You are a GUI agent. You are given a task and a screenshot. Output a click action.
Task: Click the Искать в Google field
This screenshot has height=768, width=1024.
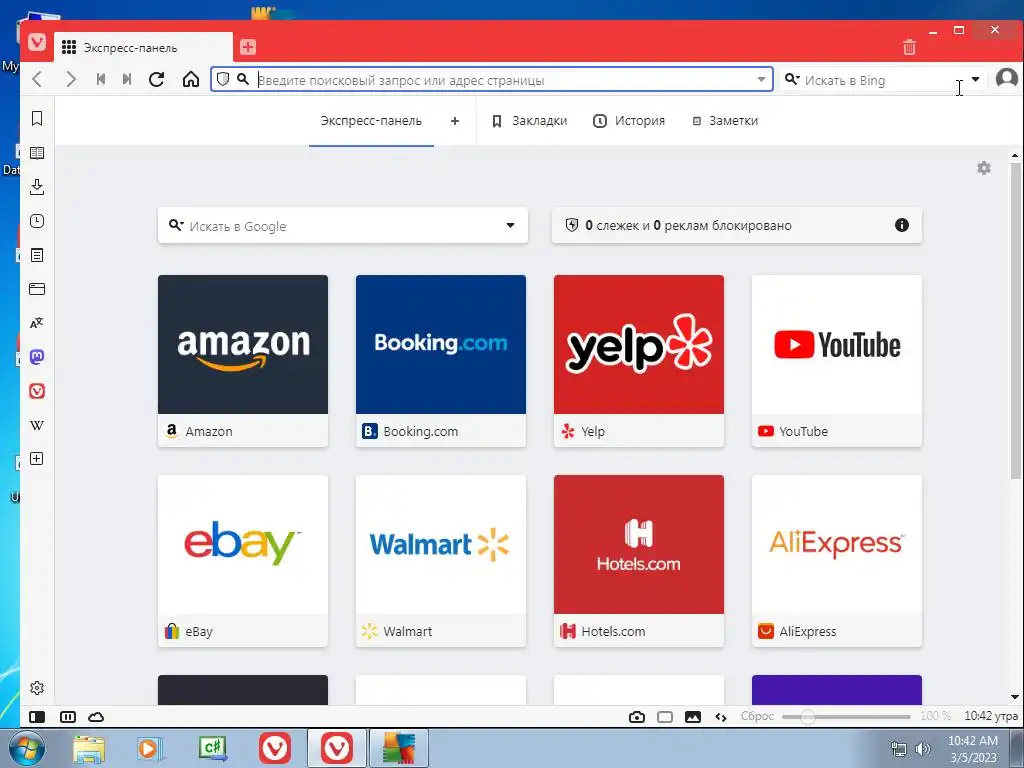(343, 226)
